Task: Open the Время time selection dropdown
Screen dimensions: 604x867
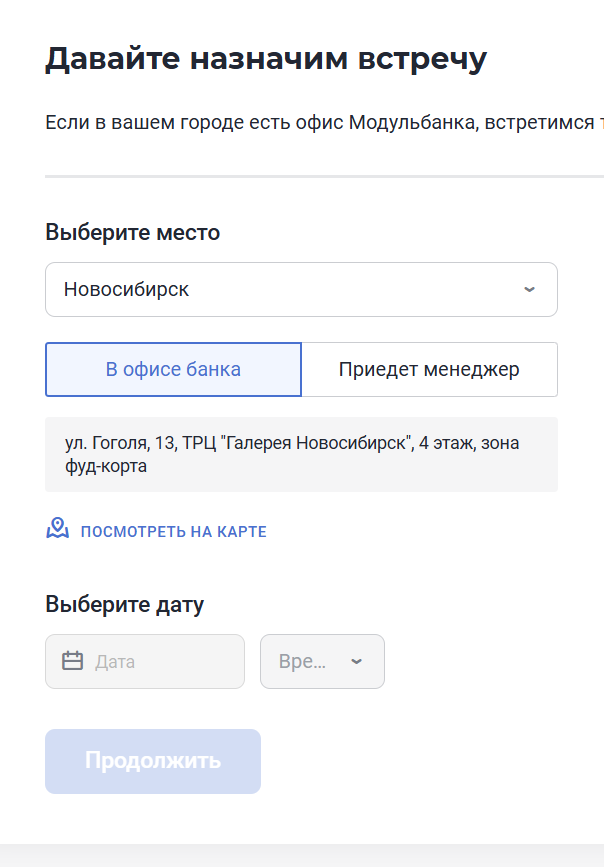Action: pos(322,661)
